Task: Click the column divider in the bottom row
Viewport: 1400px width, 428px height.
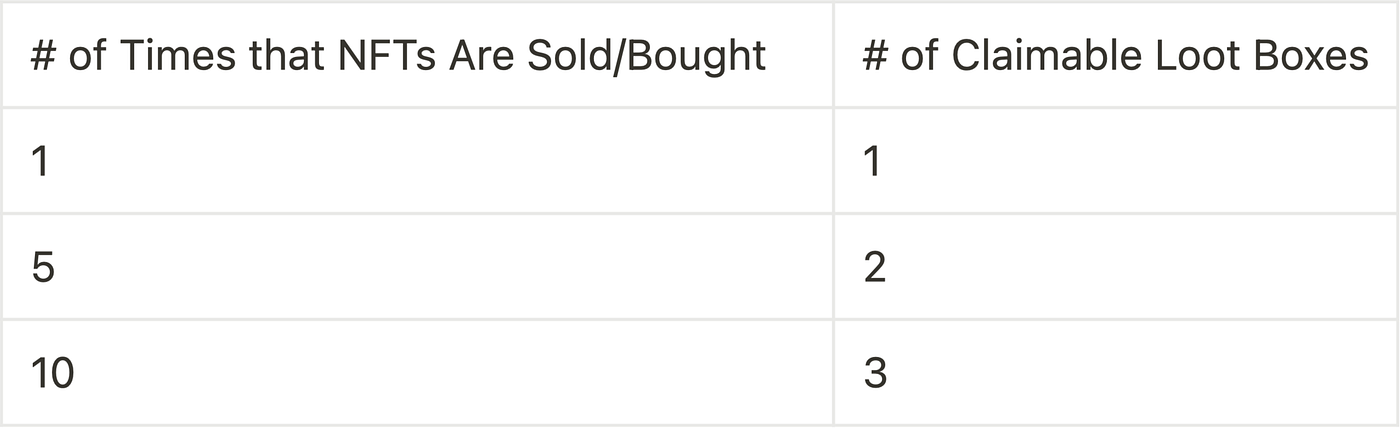Action: click(833, 373)
